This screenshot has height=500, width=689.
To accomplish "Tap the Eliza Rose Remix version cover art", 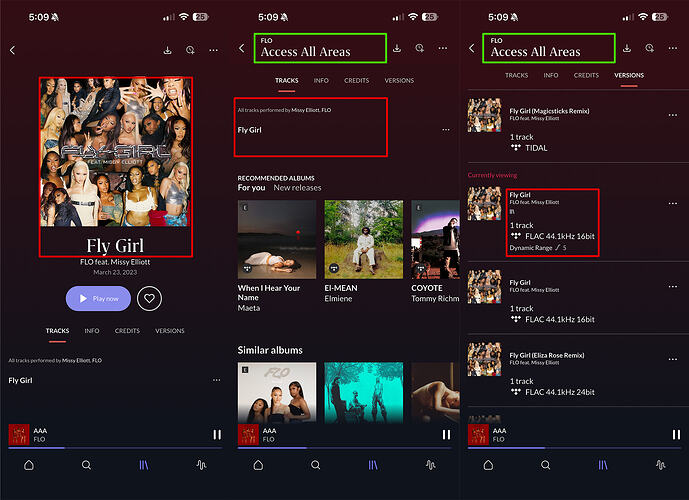I will (x=484, y=359).
